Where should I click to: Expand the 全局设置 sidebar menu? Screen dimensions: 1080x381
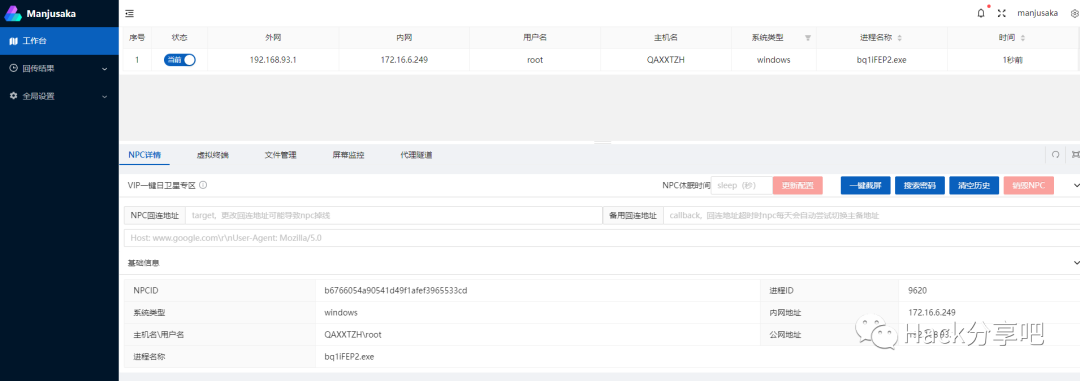pos(59,96)
